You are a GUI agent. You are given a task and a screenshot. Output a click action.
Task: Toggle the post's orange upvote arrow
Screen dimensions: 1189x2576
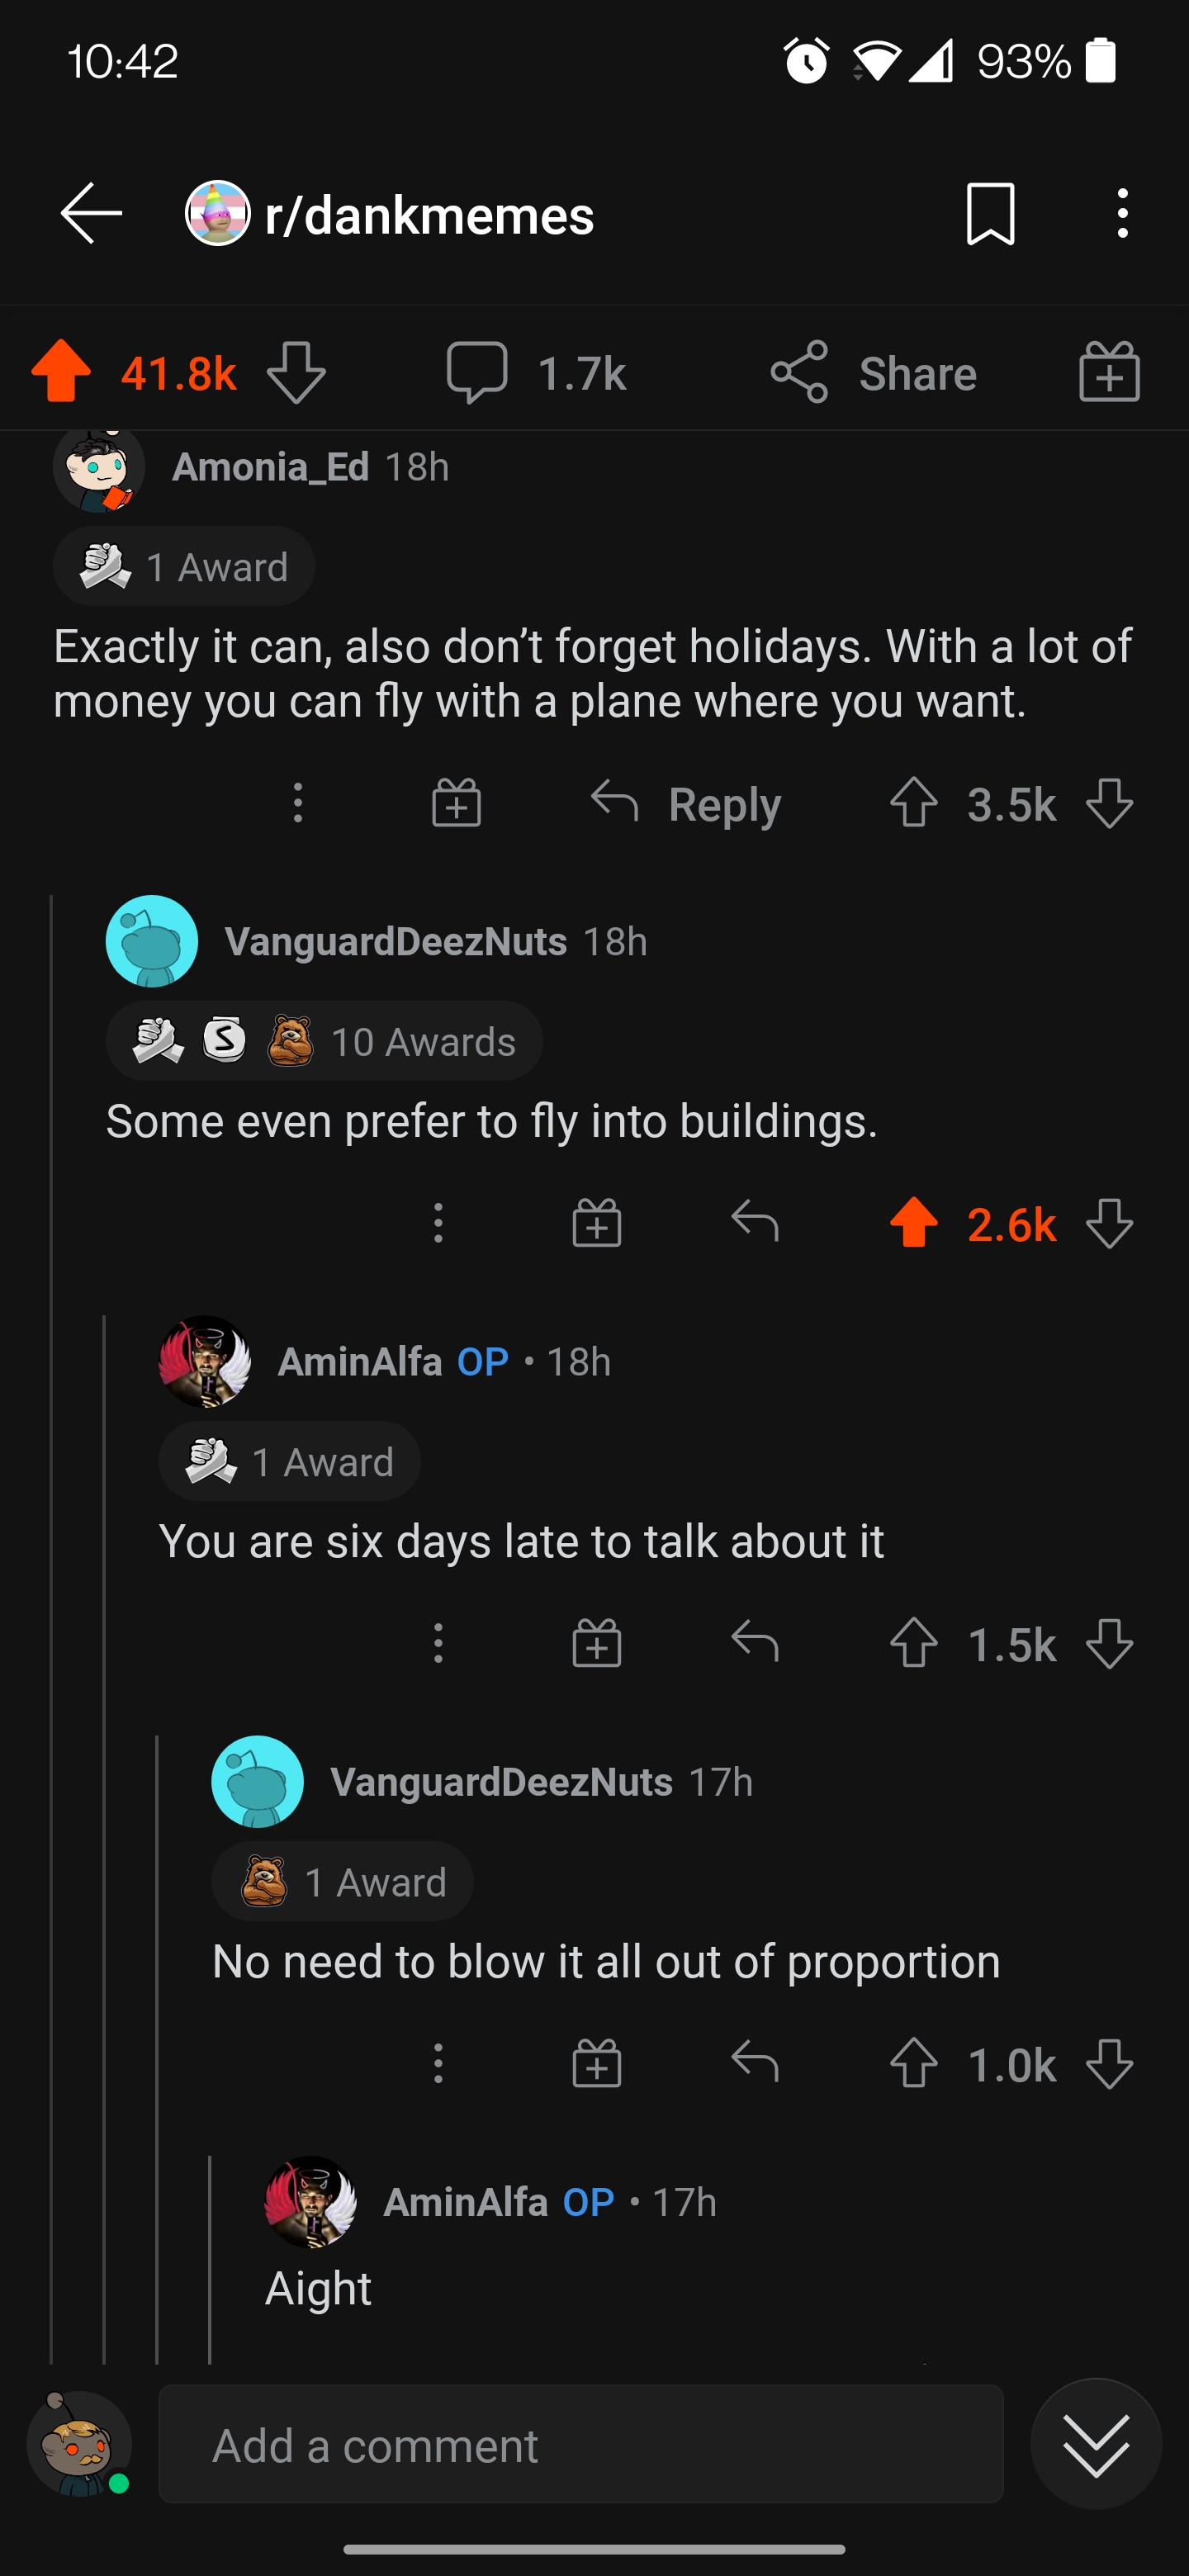[x=62, y=372]
